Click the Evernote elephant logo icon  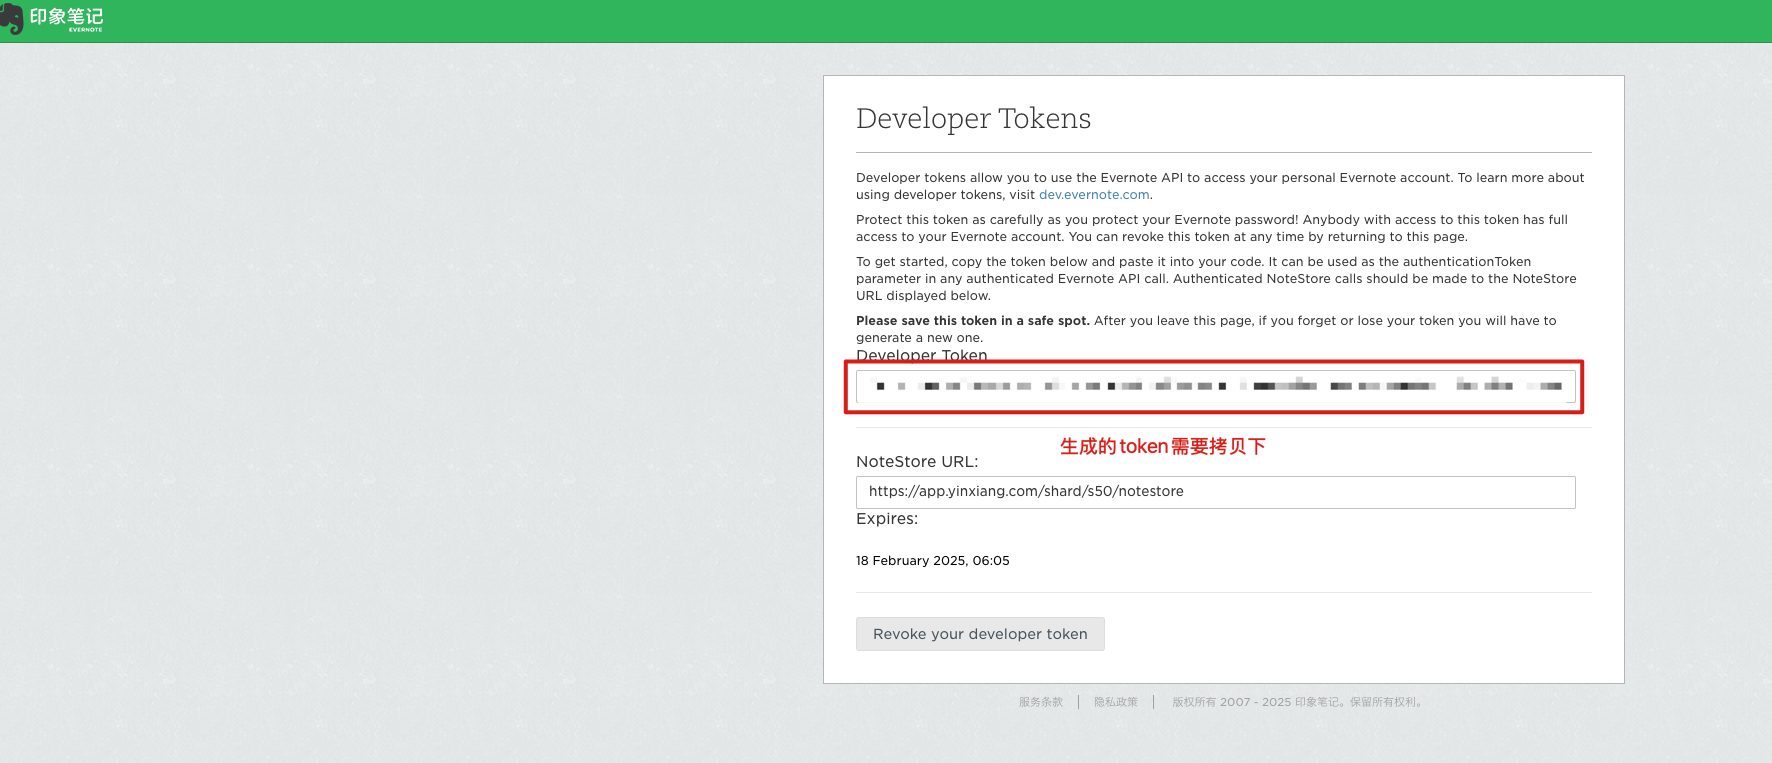(12, 18)
